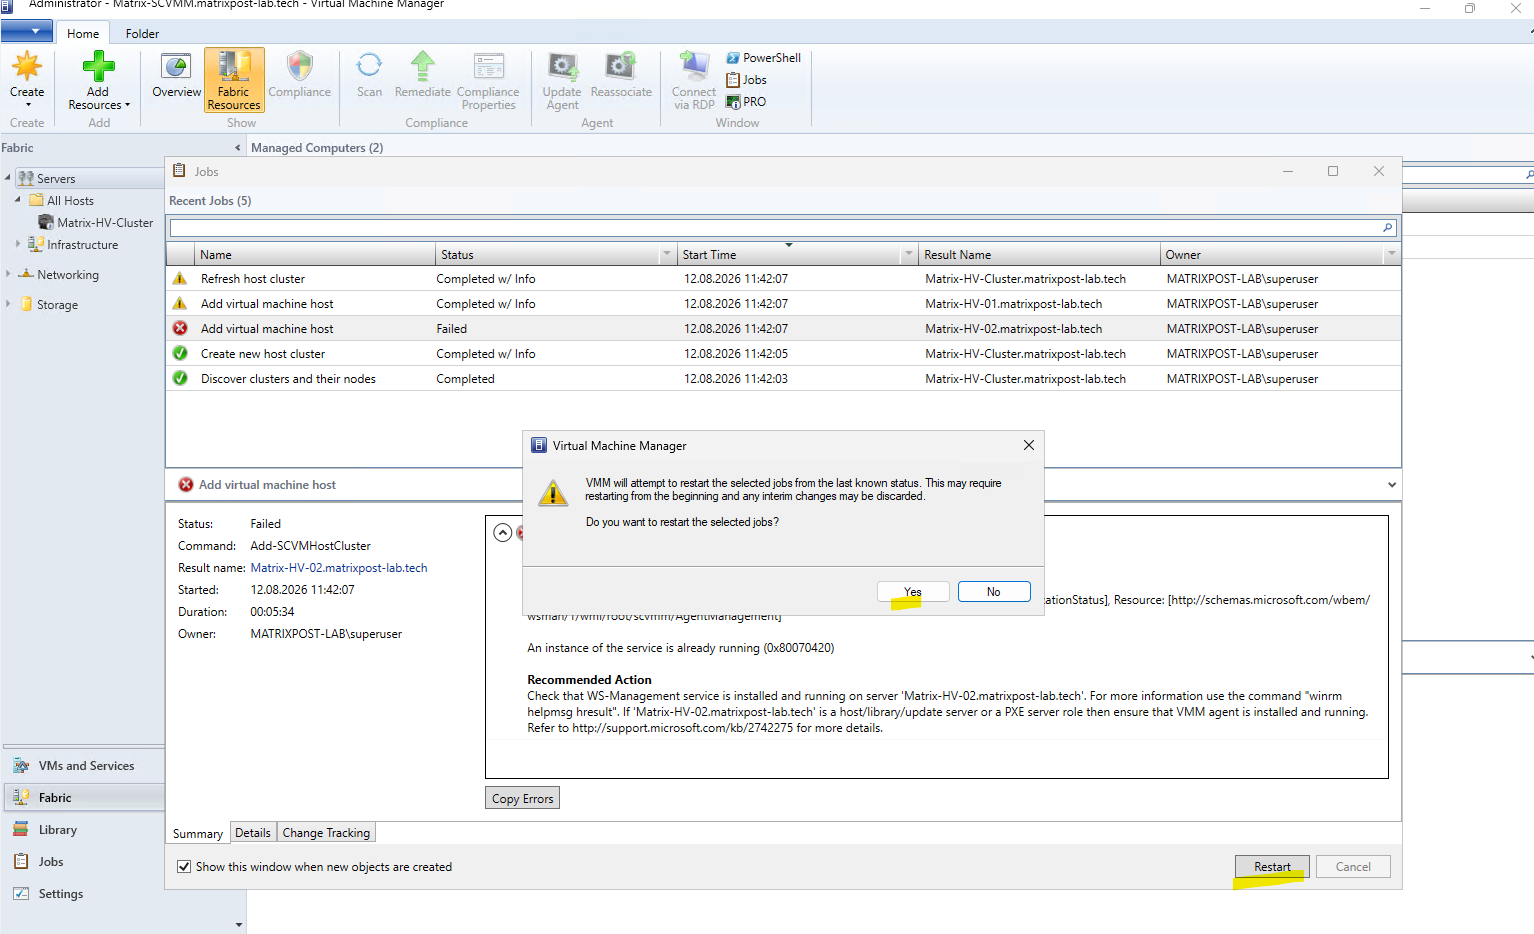This screenshot has height=934, width=1534.
Task: Open the VMs and Services workspace
Action: tap(84, 766)
